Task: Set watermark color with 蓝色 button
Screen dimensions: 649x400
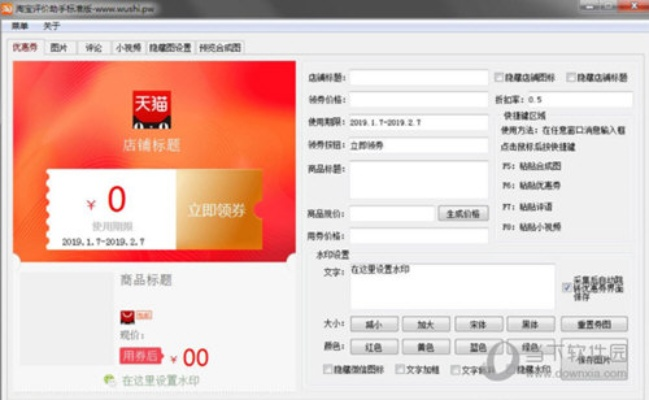Action: click(x=478, y=347)
